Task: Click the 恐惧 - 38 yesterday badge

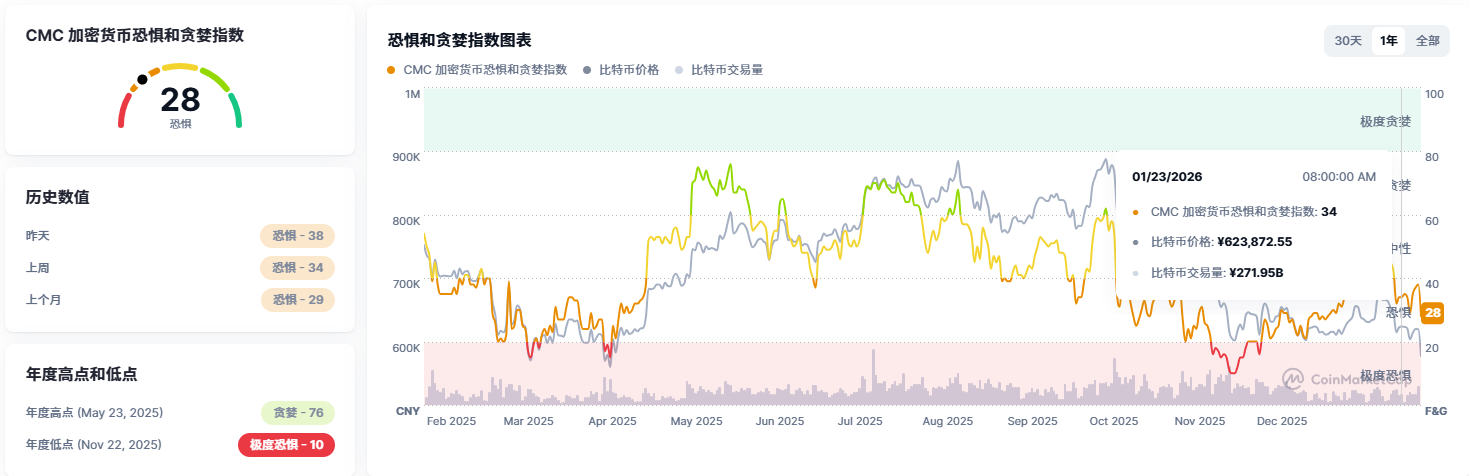Action: [x=297, y=236]
